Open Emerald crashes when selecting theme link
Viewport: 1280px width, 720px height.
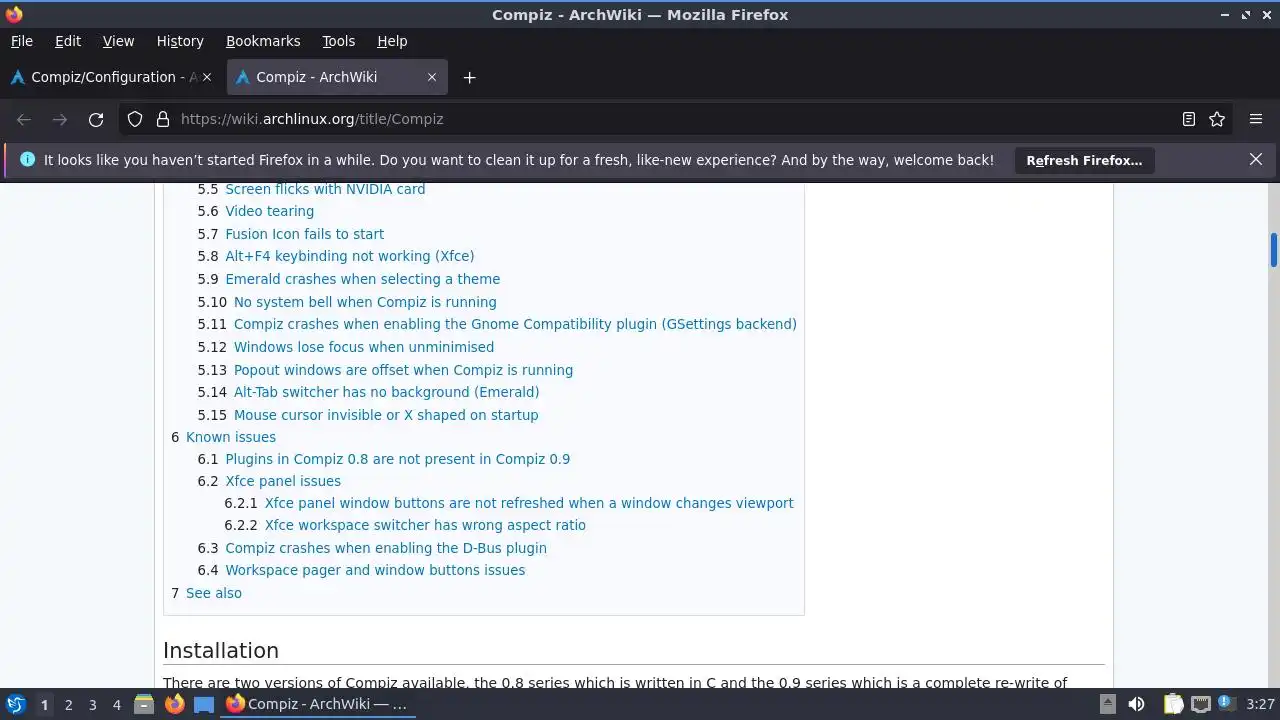coord(362,279)
